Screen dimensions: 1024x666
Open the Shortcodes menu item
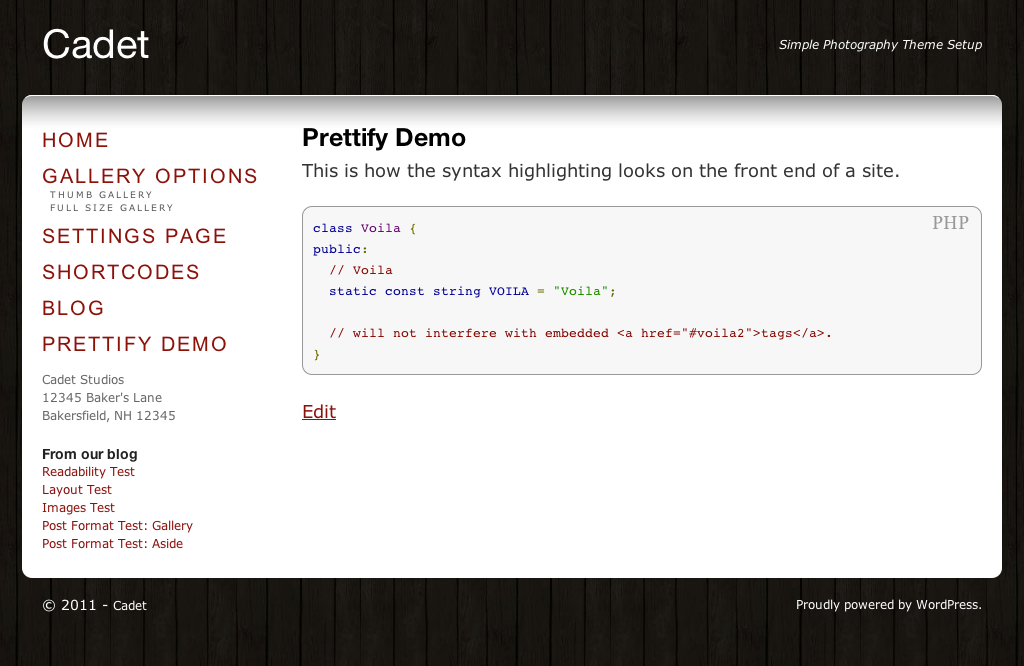tap(121, 272)
